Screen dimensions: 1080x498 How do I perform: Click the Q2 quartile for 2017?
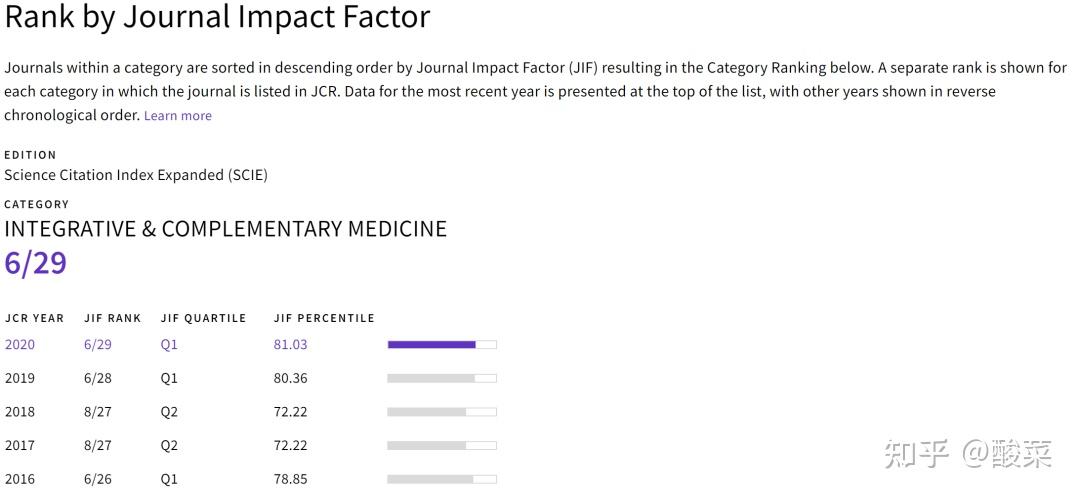[169, 446]
